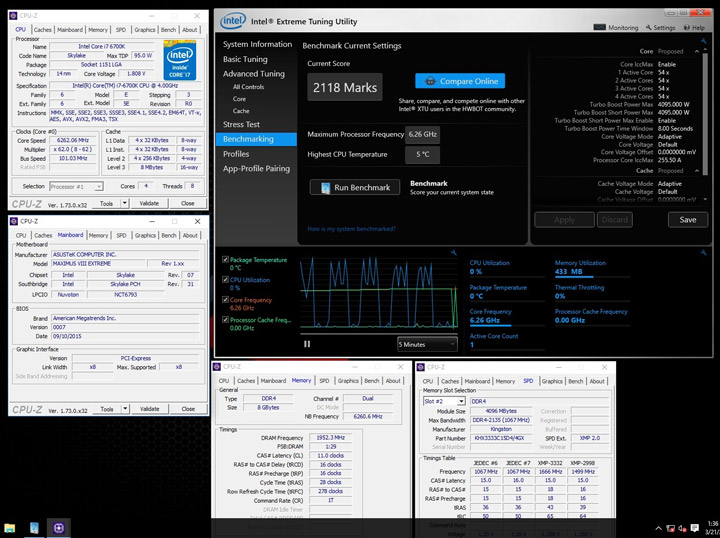
Task: Click the Run Benchmark button
Action: click(355, 188)
